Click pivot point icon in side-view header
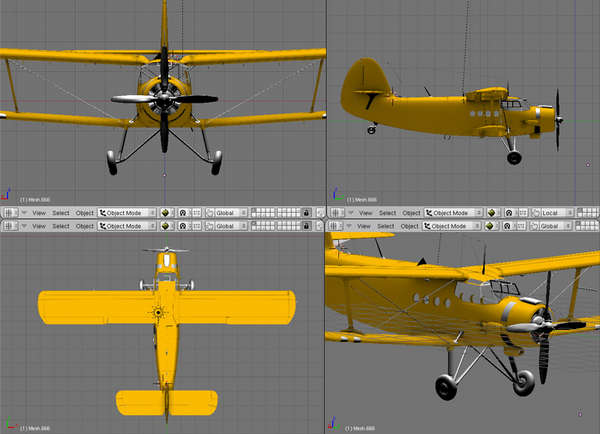Viewport: 600px width, 434px height. tap(511, 213)
